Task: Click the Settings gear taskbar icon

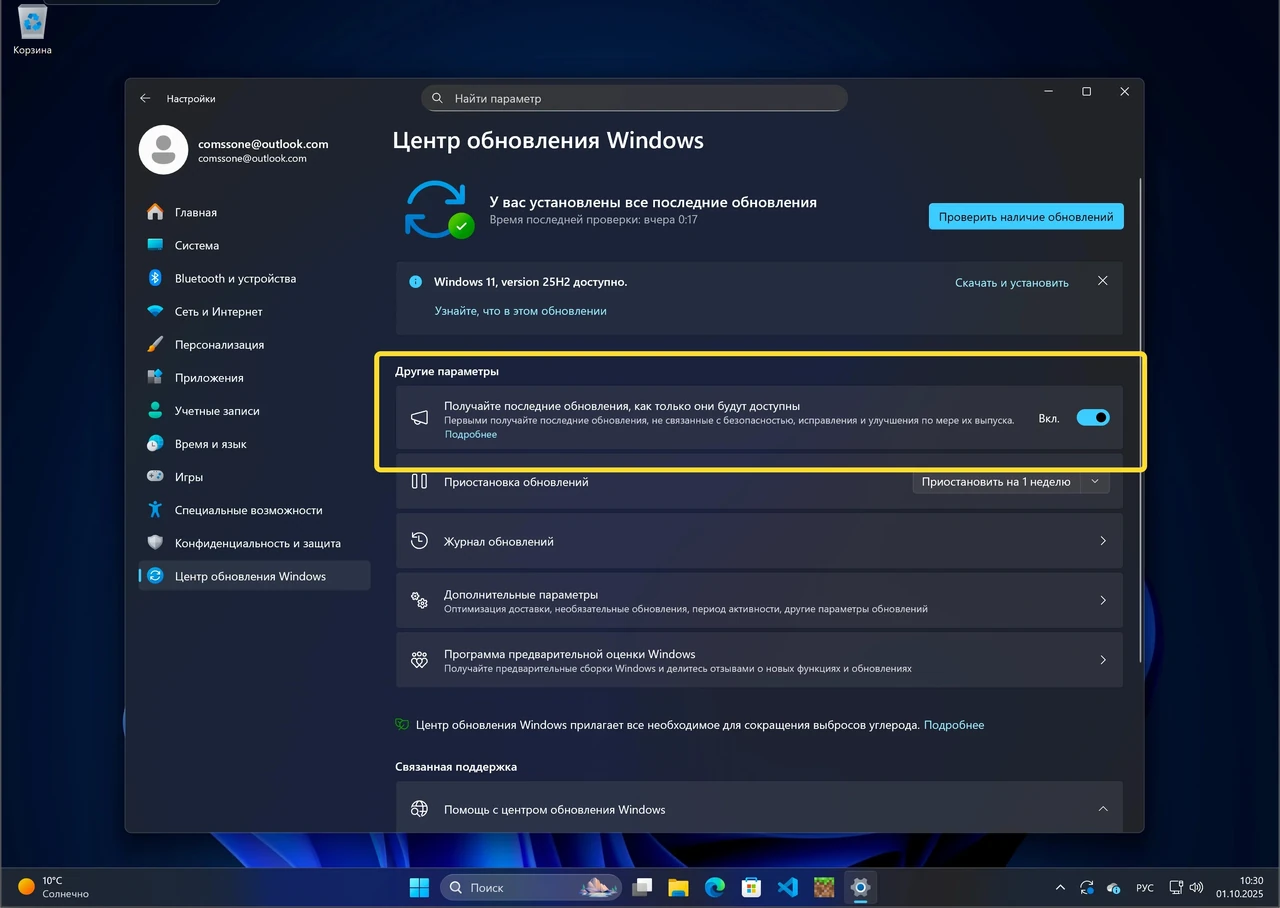Action: pyautogui.click(x=860, y=887)
